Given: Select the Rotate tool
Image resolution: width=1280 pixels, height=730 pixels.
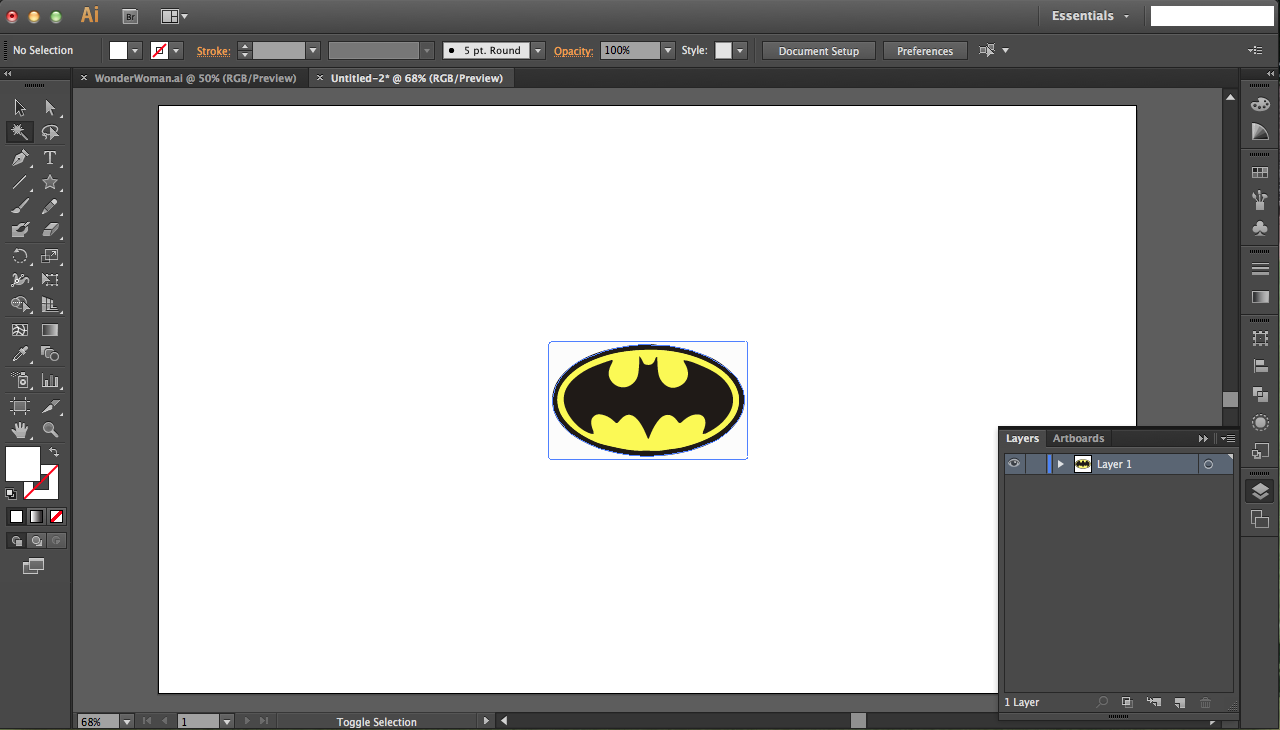Looking at the screenshot, I should point(20,257).
